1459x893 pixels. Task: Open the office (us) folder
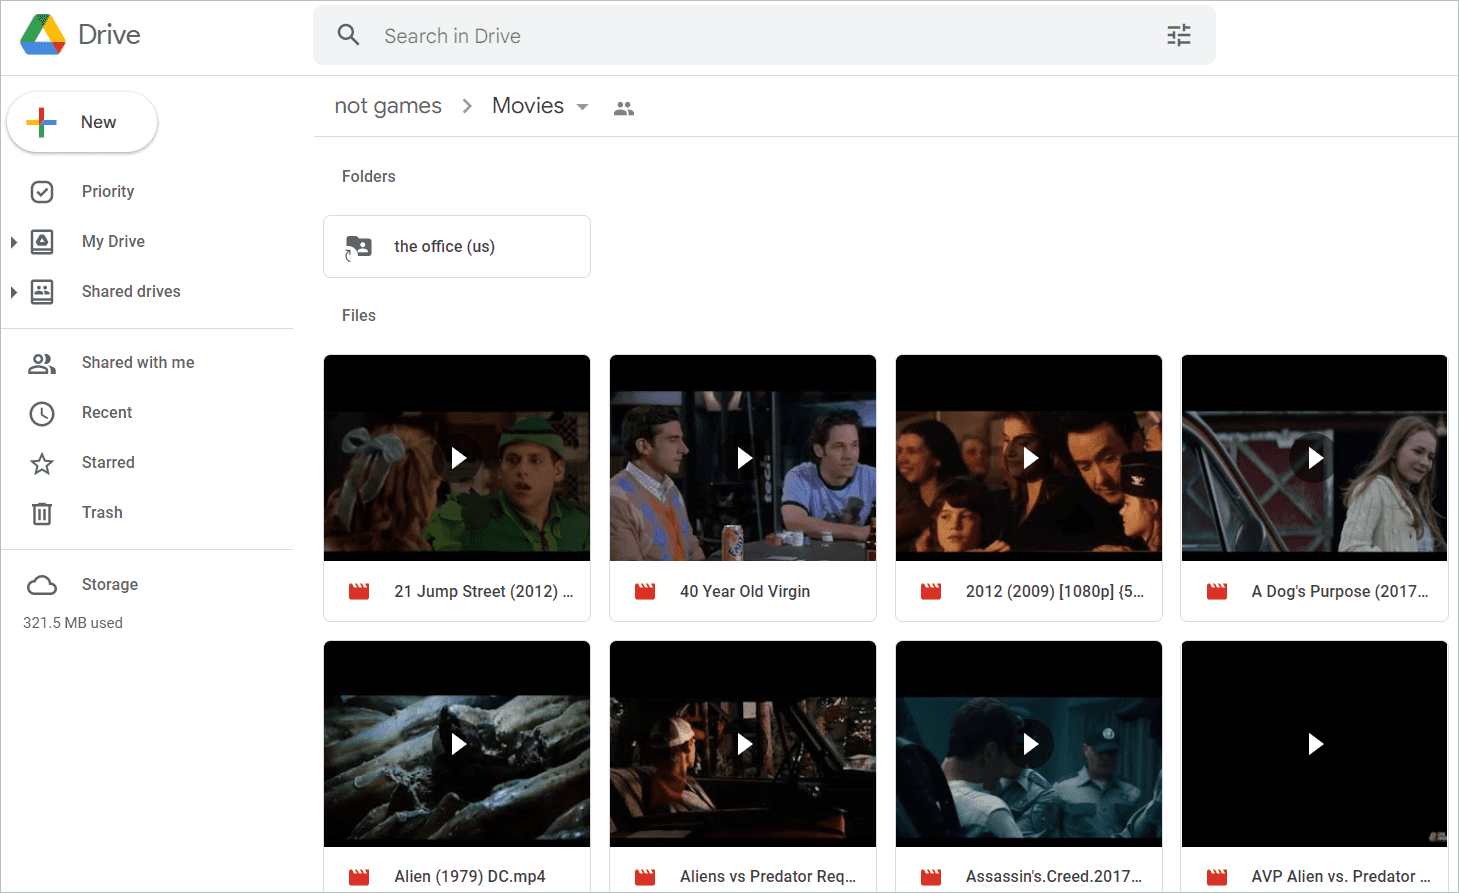click(457, 247)
